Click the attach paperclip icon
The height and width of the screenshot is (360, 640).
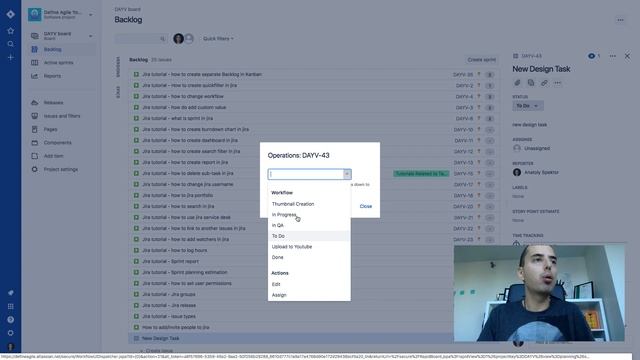point(517,83)
